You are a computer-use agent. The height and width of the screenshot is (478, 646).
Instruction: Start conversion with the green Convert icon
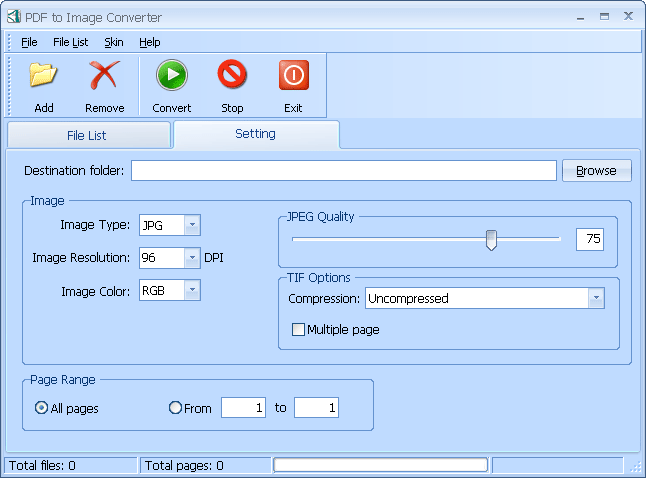pos(172,75)
